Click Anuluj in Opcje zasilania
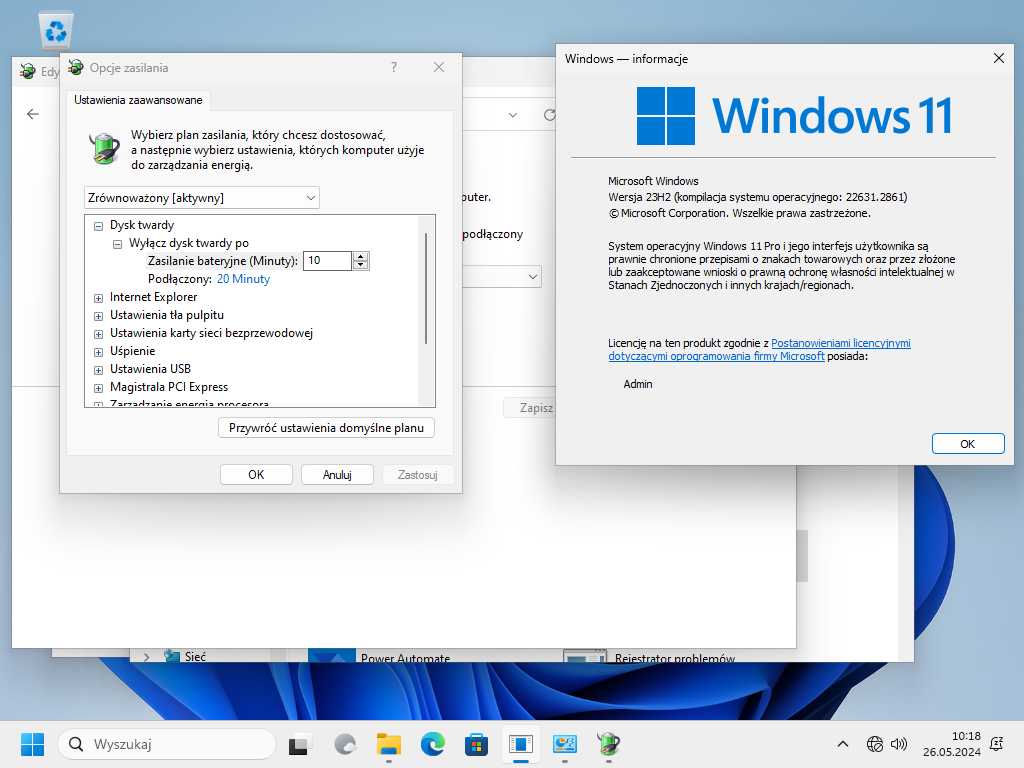1024x768 pixels. (337, 475)
